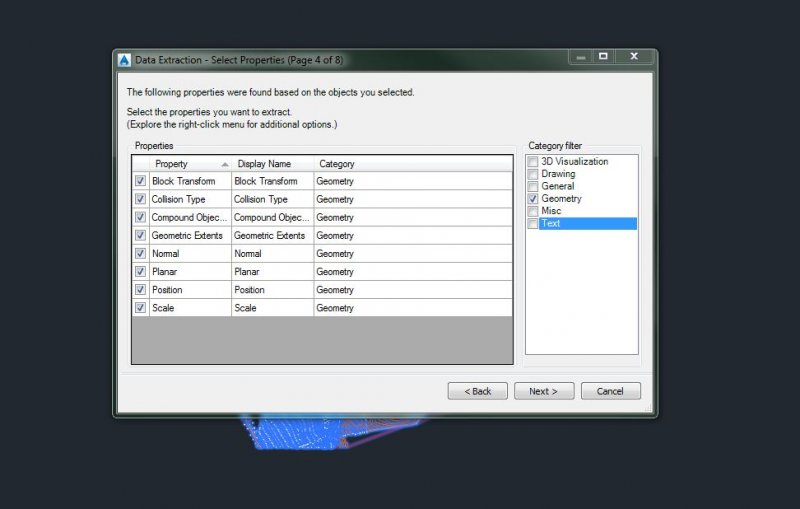Viewport: 800px width, 509px height.
Task: Select the Position display name cell
Action: 272,290
